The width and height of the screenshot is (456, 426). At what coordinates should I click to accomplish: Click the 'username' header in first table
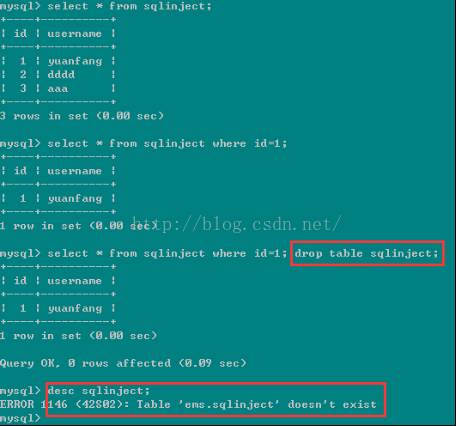pos(74,34)
